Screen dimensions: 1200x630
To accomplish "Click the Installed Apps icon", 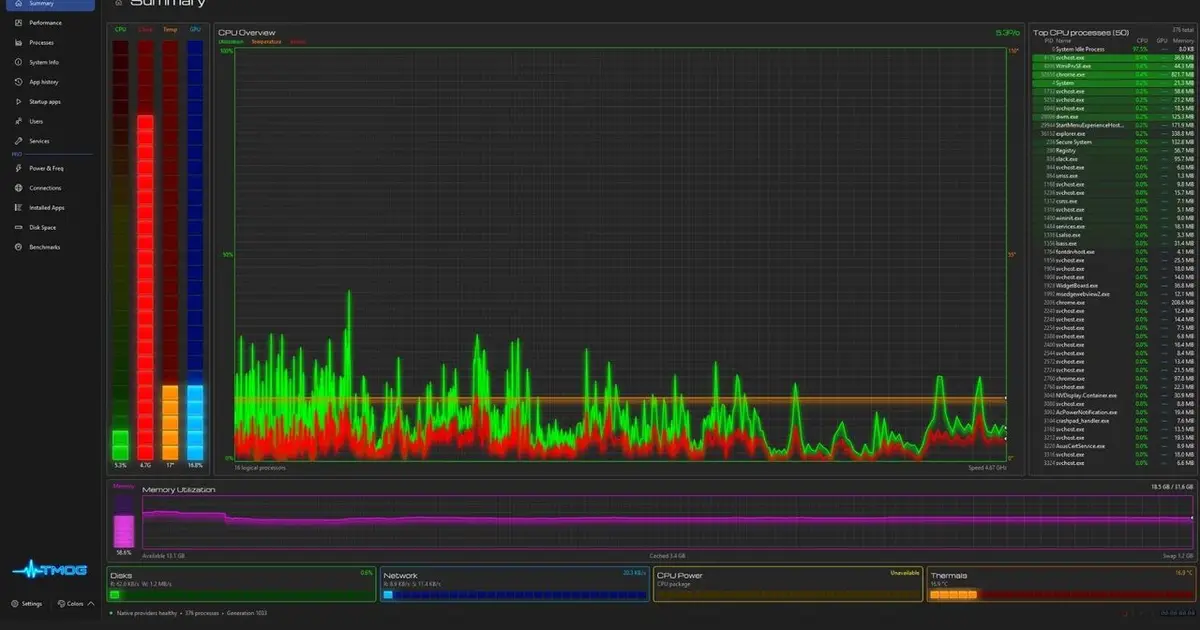I will click(x=19, y=207).
